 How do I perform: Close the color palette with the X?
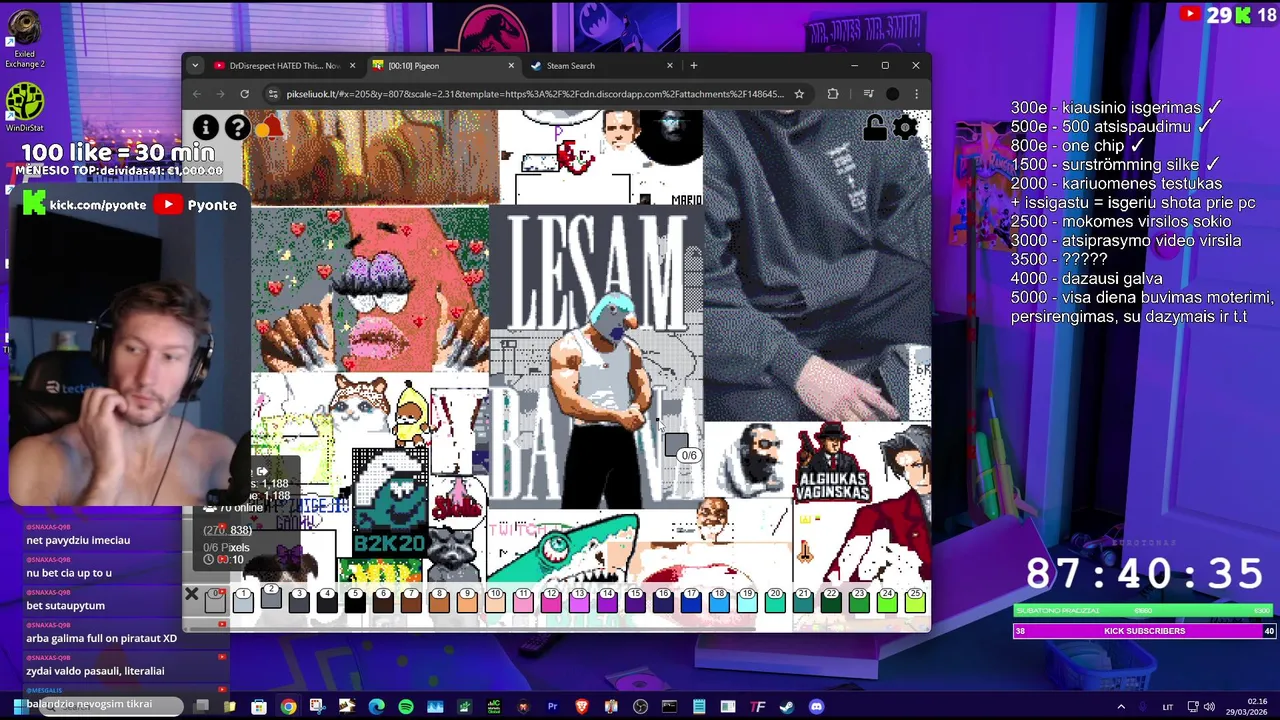(x=191, y=595)
